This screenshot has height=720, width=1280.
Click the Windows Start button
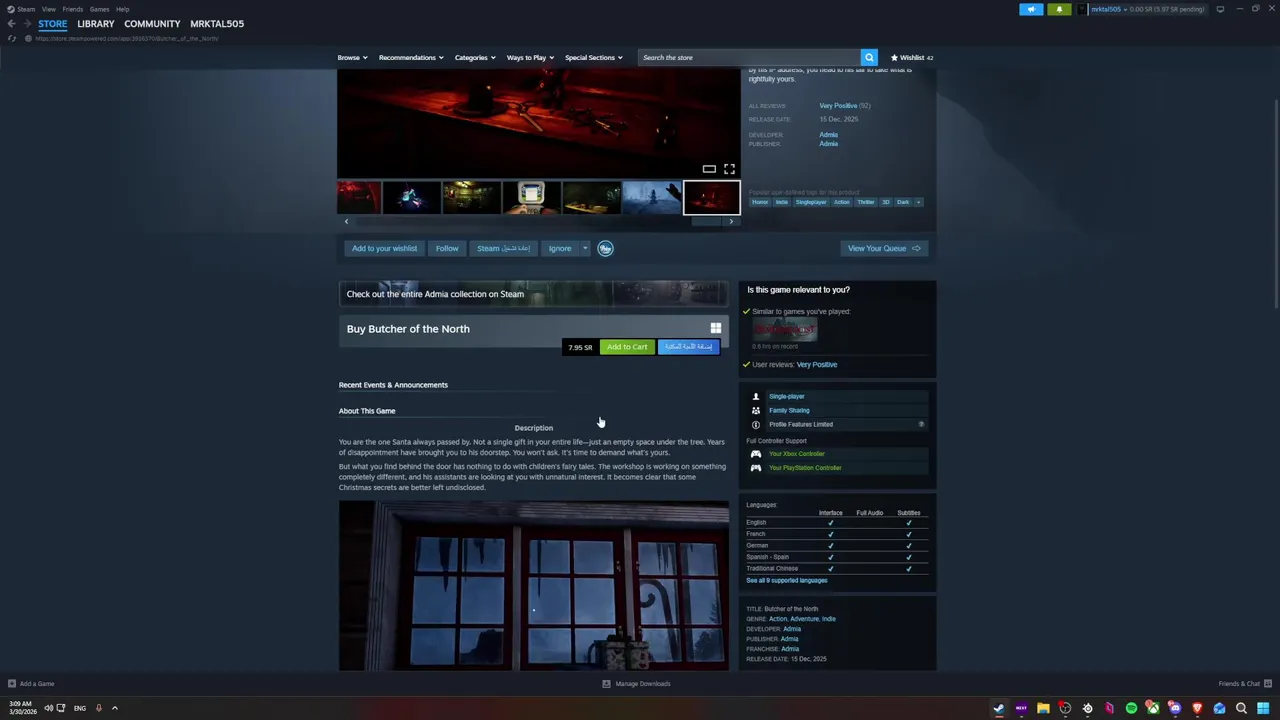1263,708
